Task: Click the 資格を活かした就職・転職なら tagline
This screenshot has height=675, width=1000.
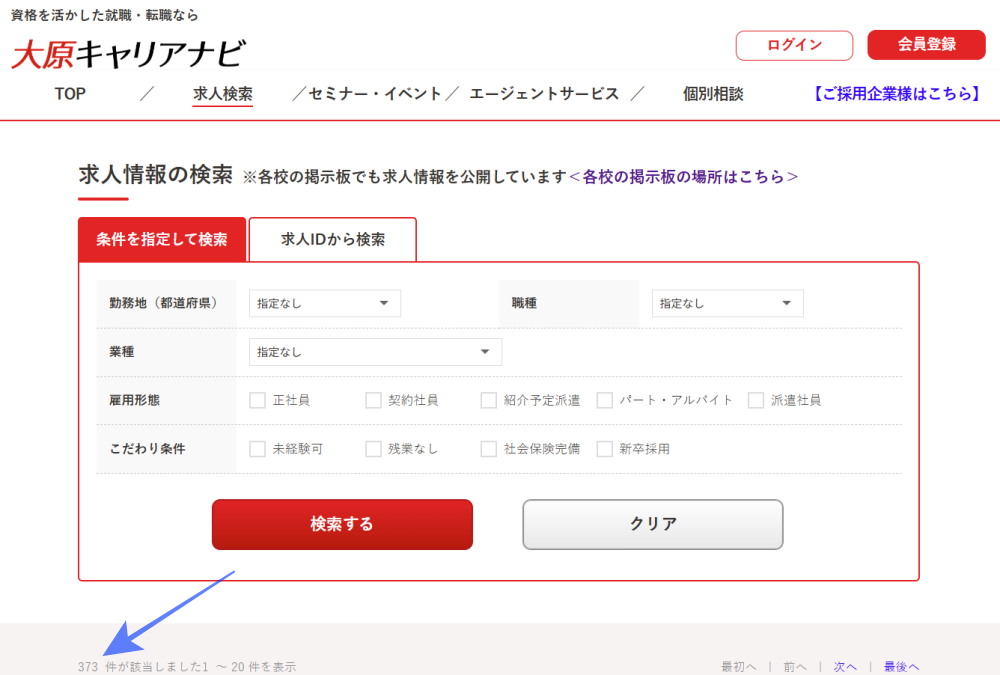Action: point(105,15)
